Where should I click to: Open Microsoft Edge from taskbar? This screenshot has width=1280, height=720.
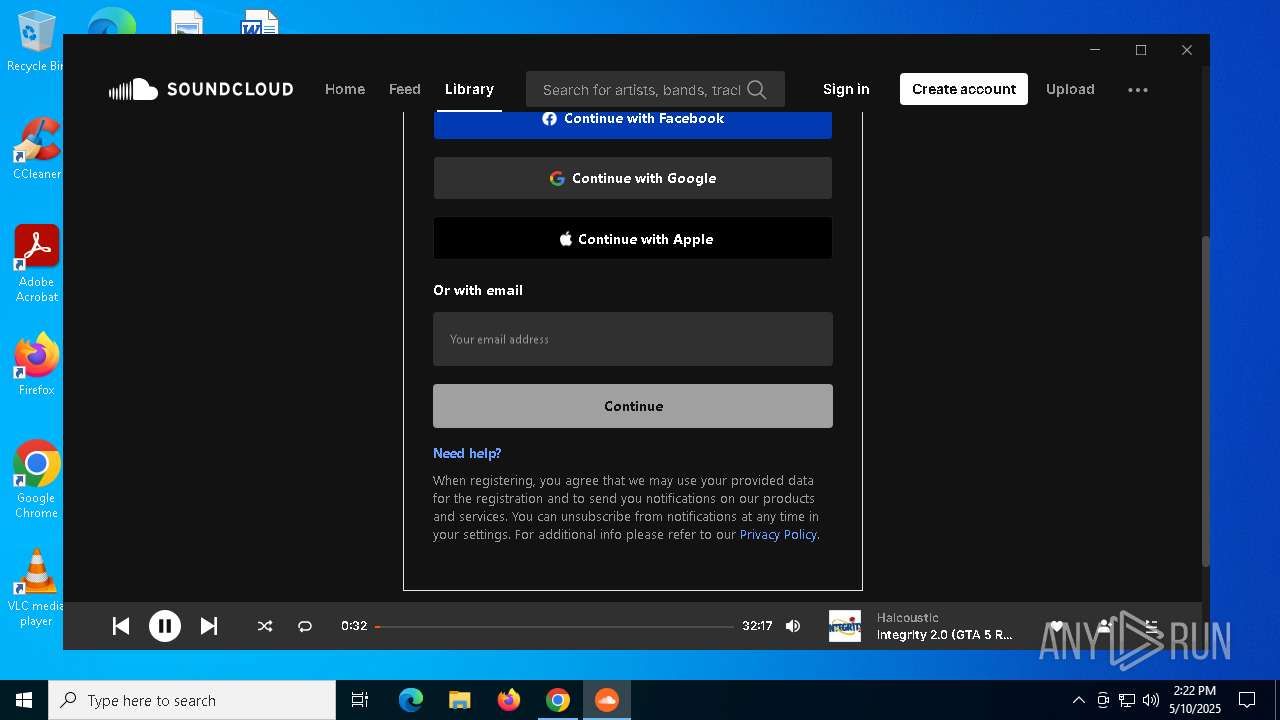pyautogui.click(x=411, y=700)
